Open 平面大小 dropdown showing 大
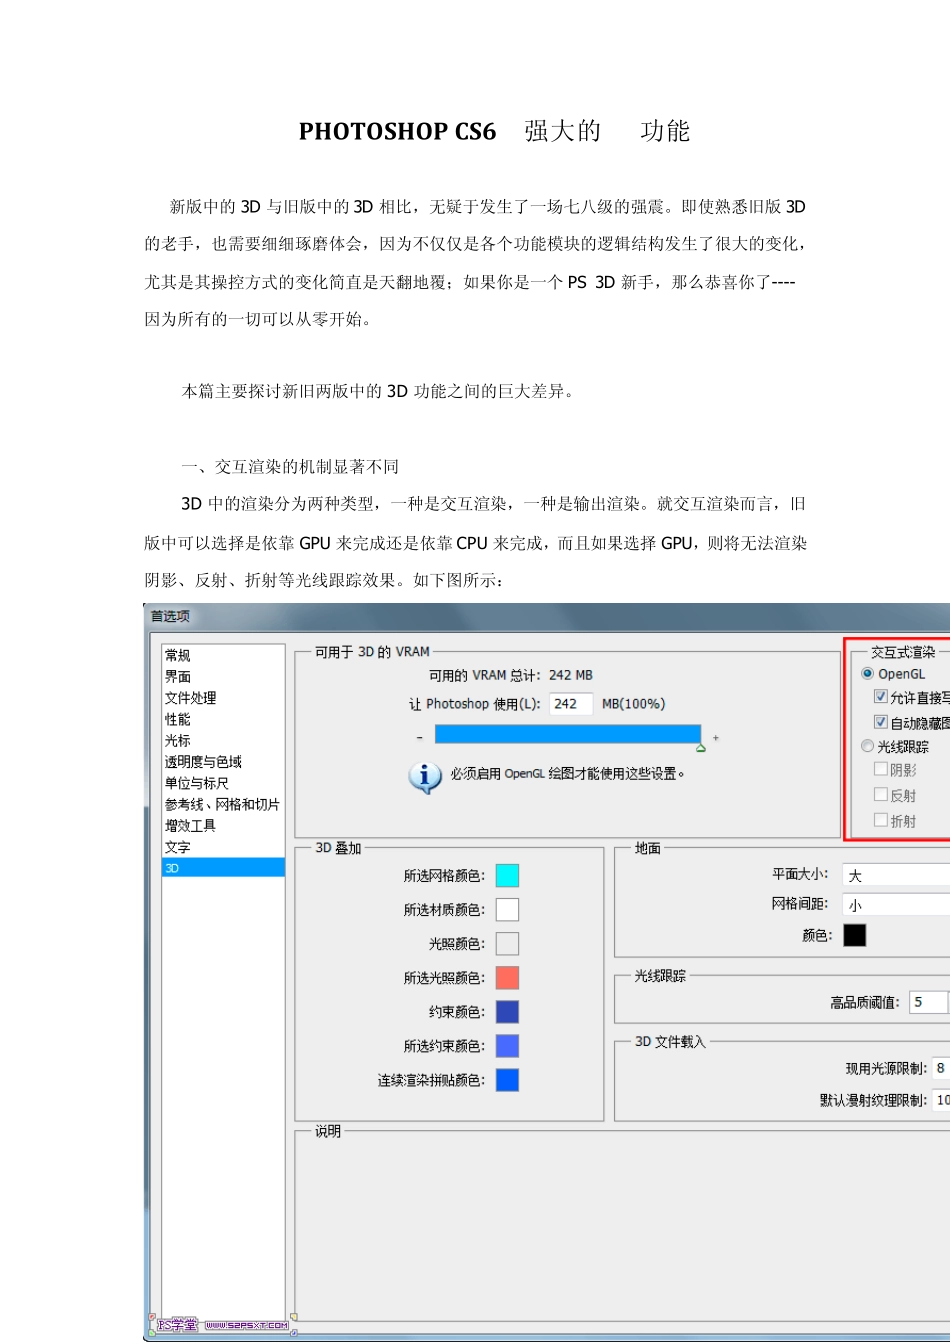Screen dimensions: 950x1344 pyautogui.click(x=896, y=876)
